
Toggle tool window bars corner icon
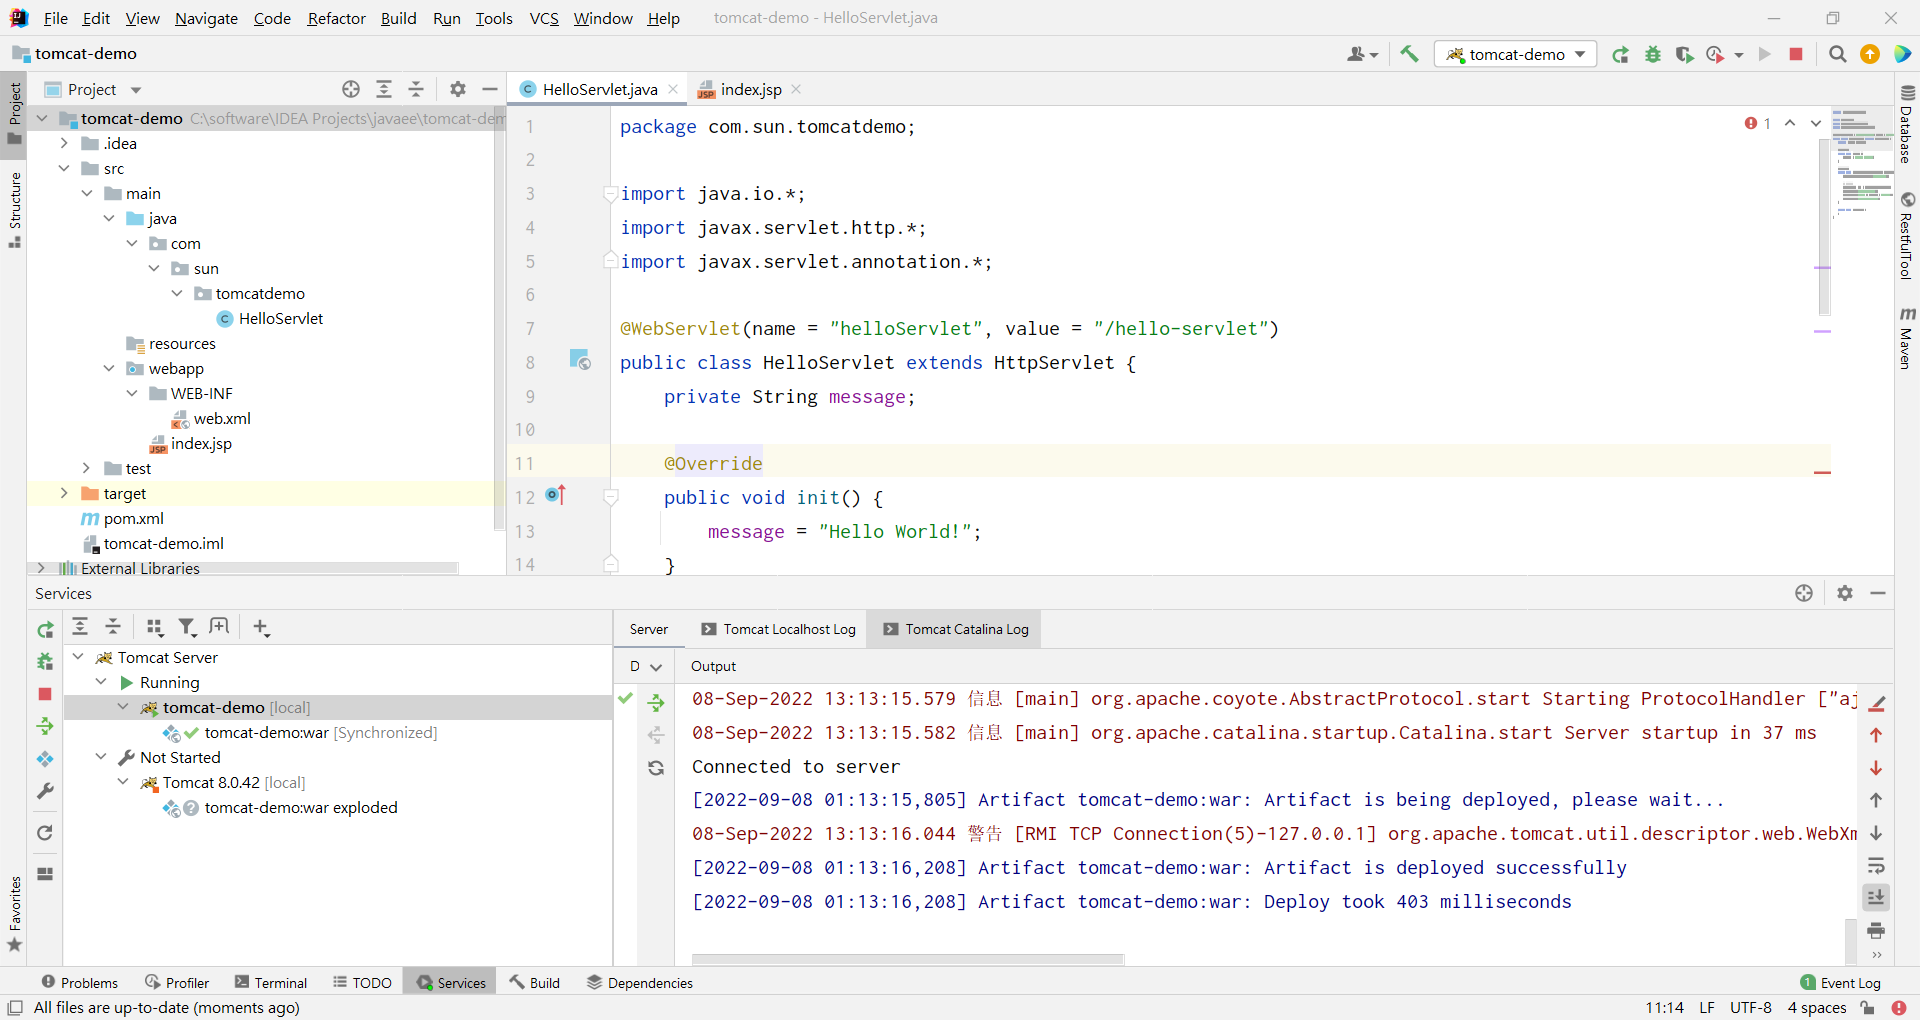coord(15,1008)
